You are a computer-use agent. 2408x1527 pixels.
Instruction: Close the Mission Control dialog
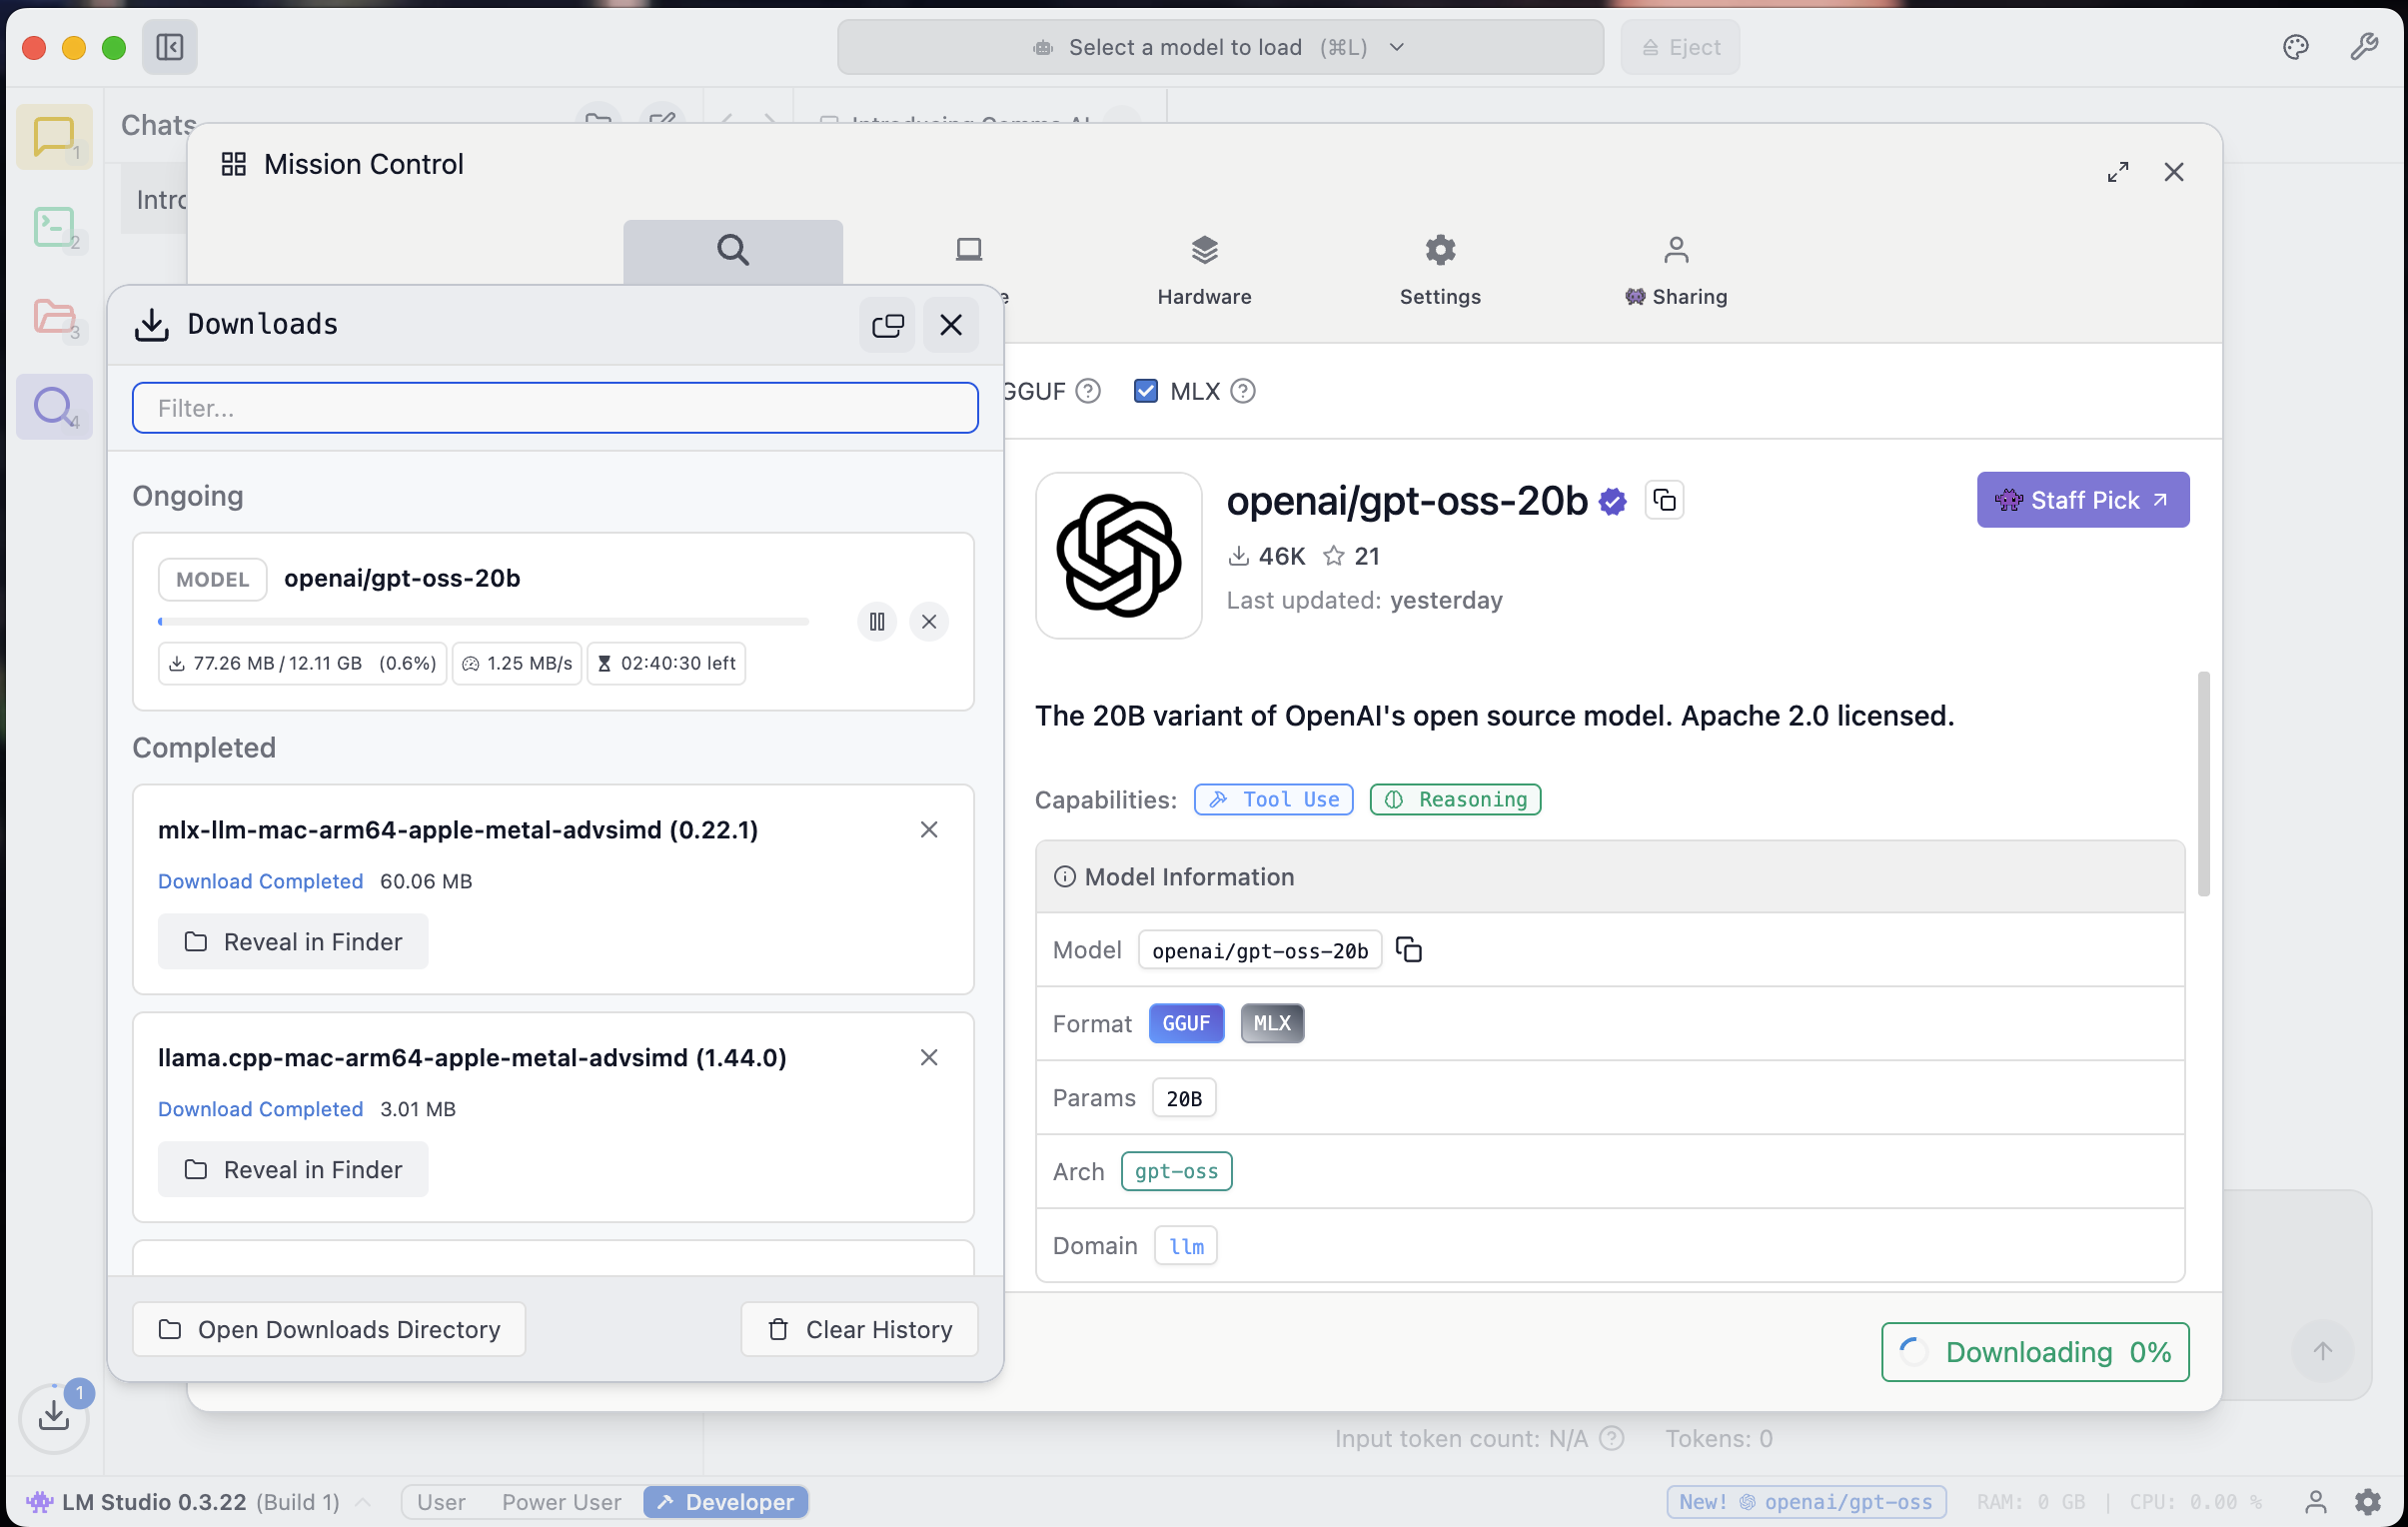[x=2174, y=172]
